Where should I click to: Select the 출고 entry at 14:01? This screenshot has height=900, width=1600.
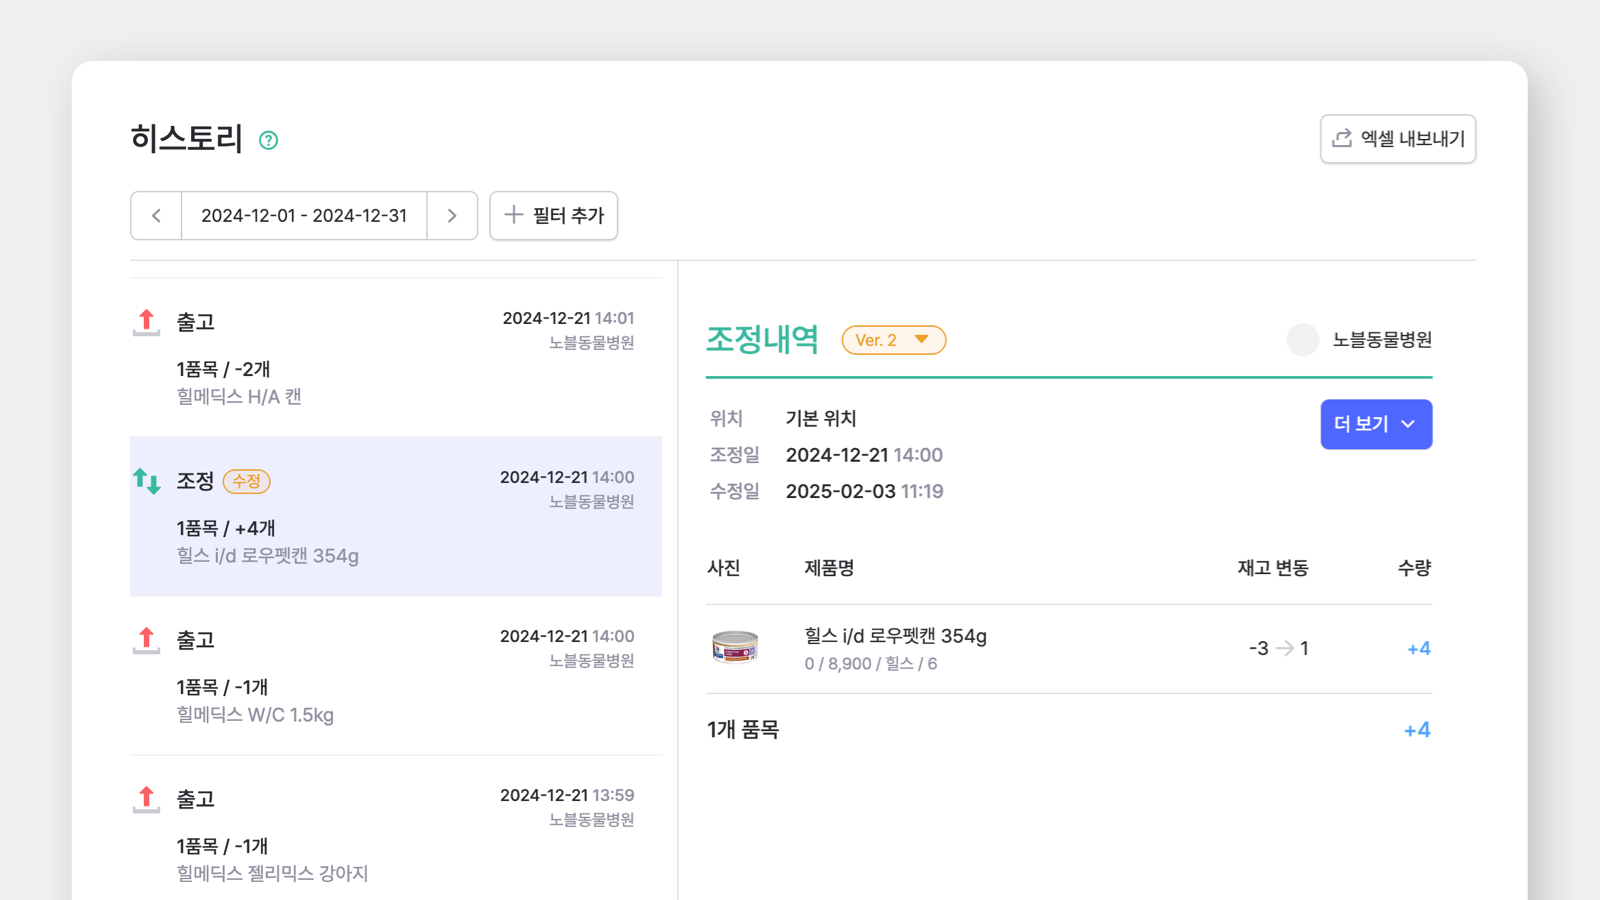pyautogui.click(x=396, y=357)
